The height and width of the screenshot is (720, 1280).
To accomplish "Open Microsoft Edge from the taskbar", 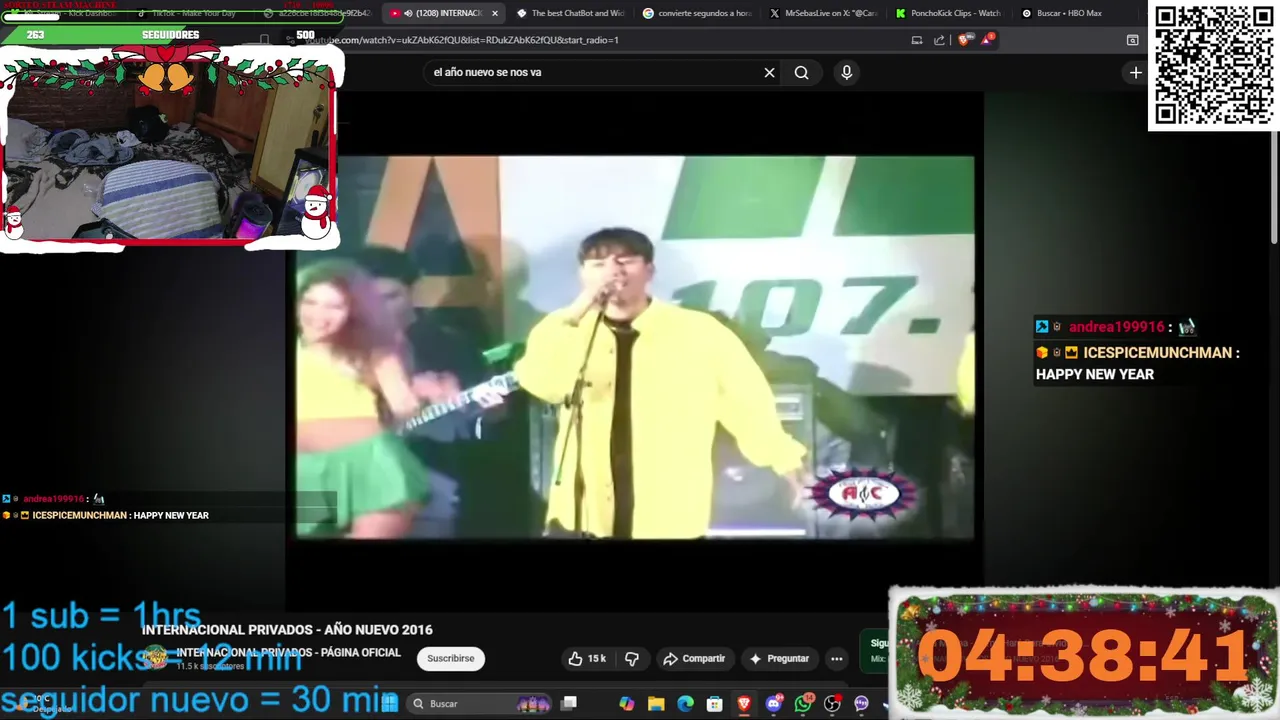I will tap(685, 703).
